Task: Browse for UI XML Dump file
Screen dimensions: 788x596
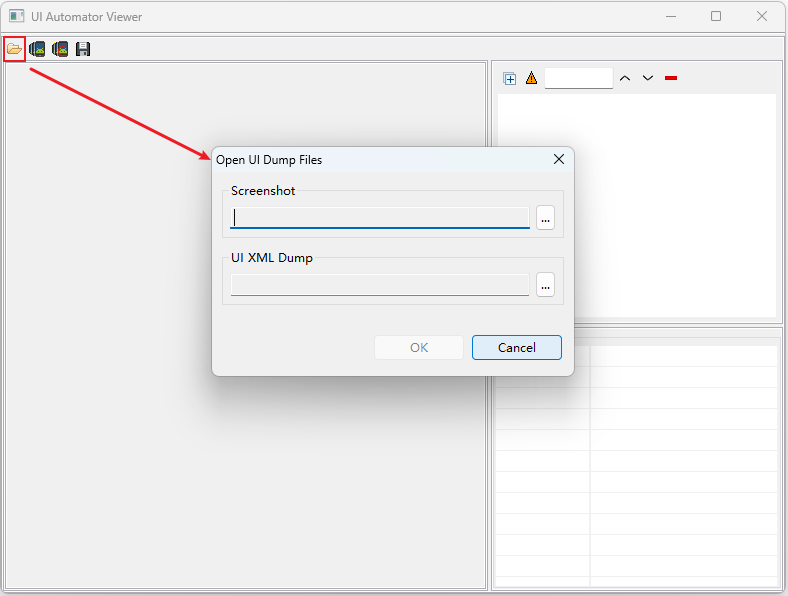Action: click(x=545, y=286)
